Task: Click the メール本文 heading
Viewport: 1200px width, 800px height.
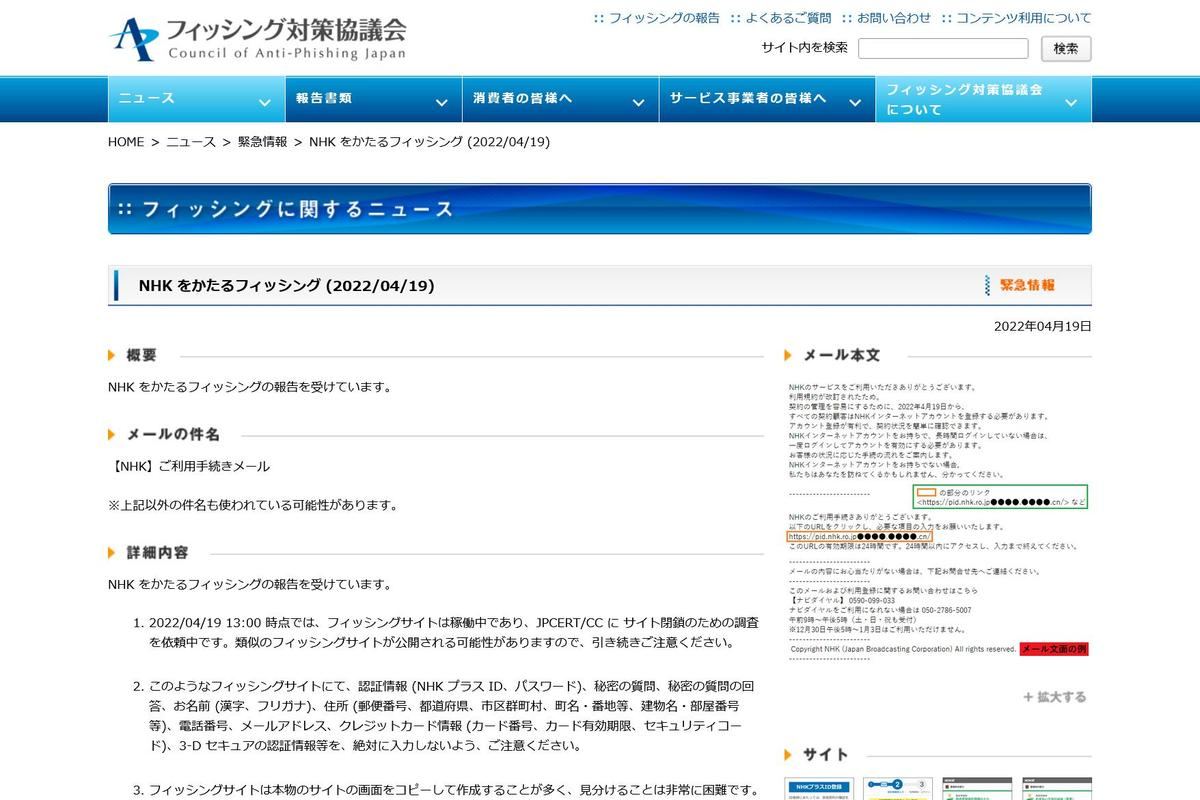Action: tap(842, 355)
